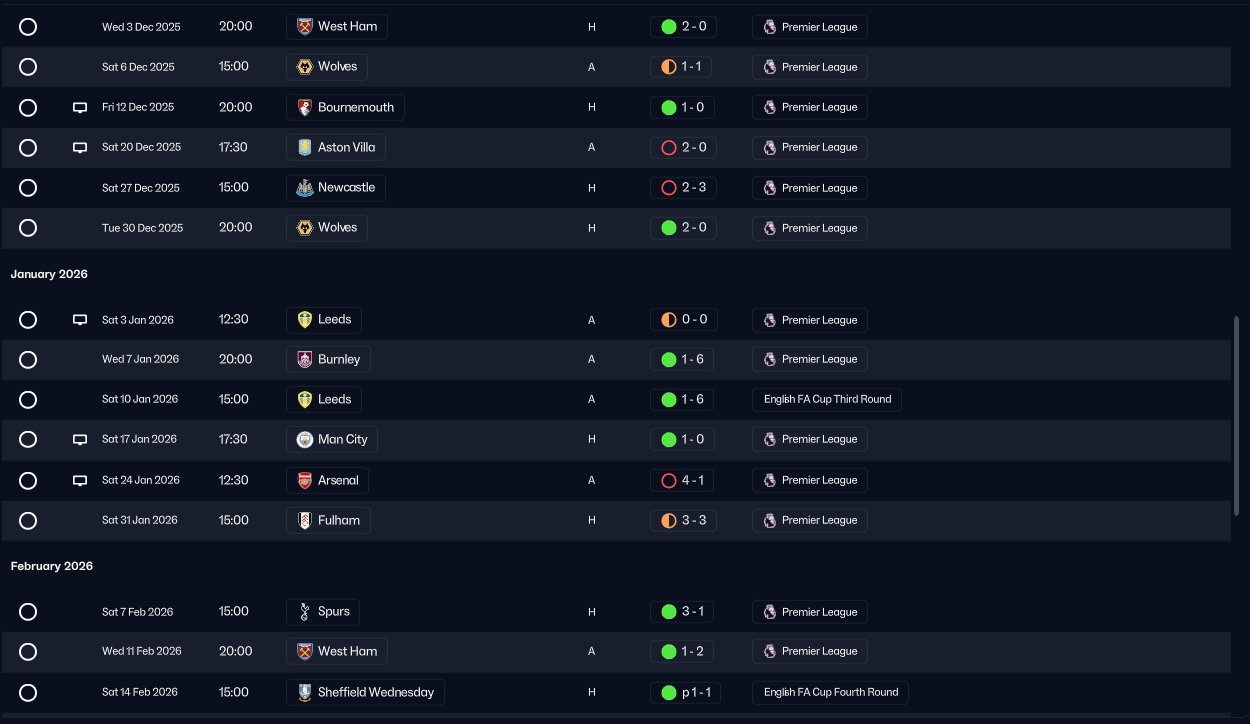
Task: Open English FA Cup Third Round competition
Action: (x=827, y=399)
